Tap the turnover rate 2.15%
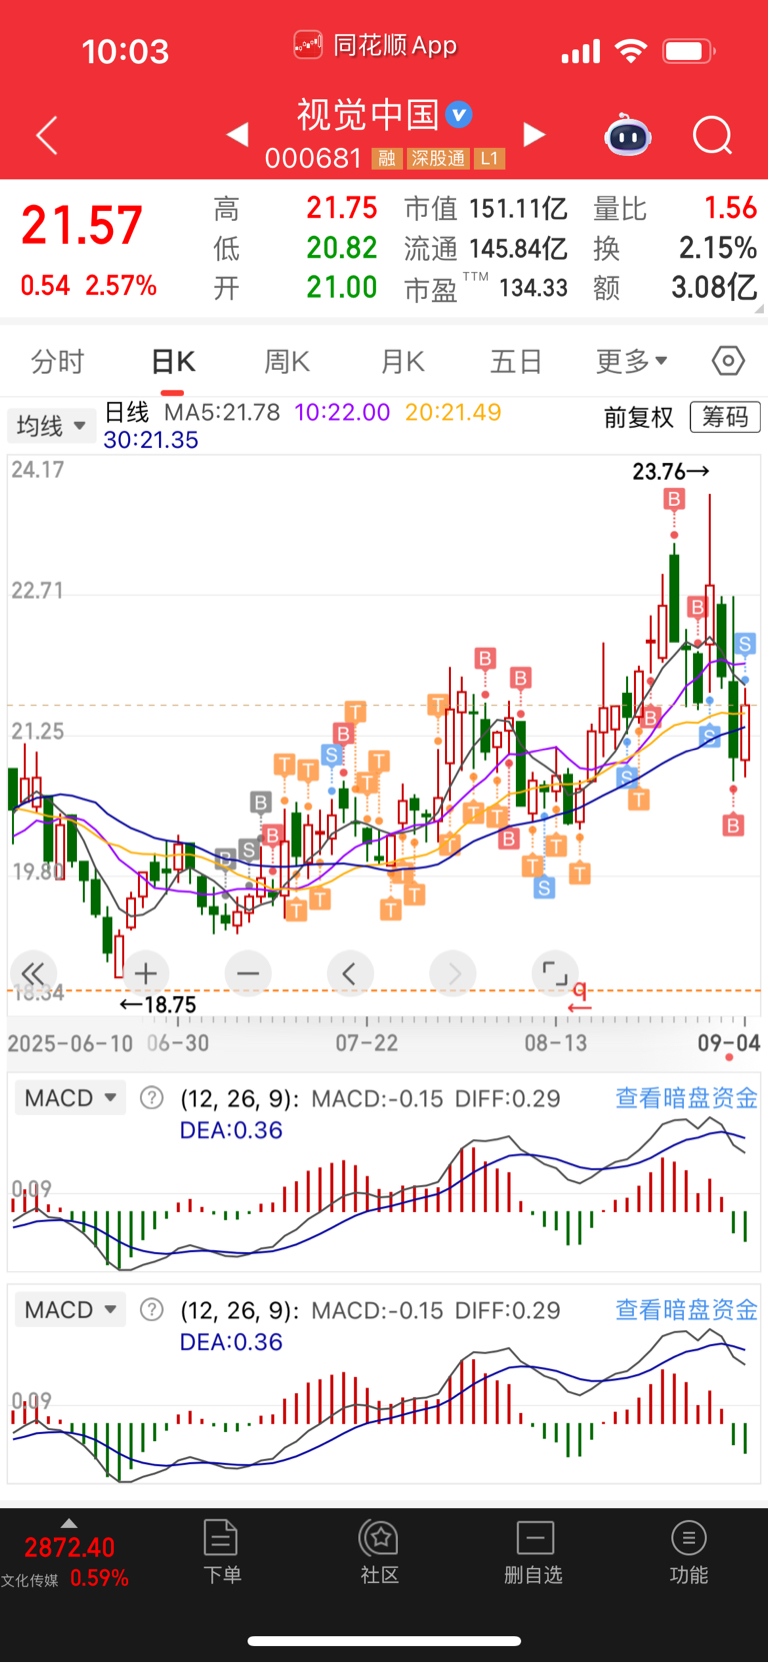 pyautogui.click(x=717, y=248)
